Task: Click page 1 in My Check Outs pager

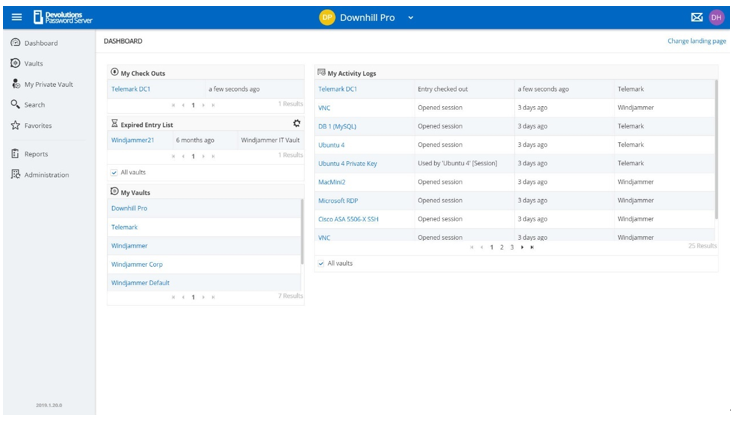Action: point(193,105)
